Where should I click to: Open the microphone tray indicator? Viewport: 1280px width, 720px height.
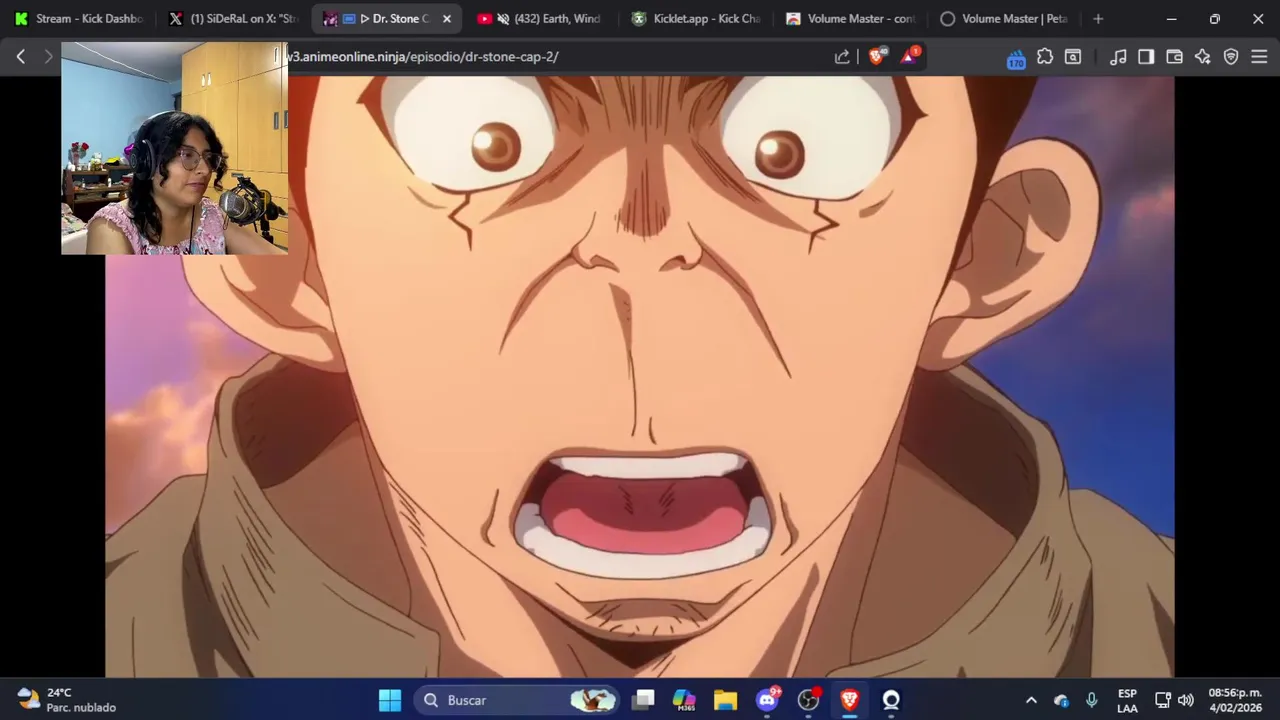(x=1092, y=700)
